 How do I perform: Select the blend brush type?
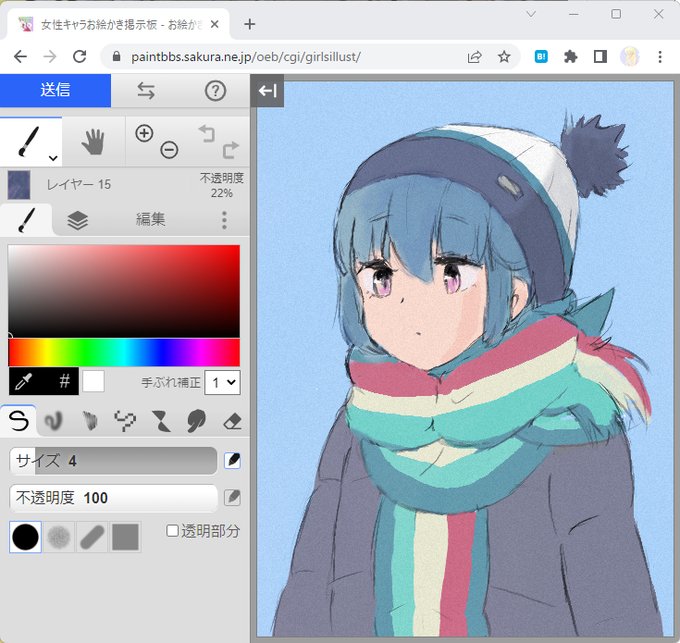coord(54,421)
